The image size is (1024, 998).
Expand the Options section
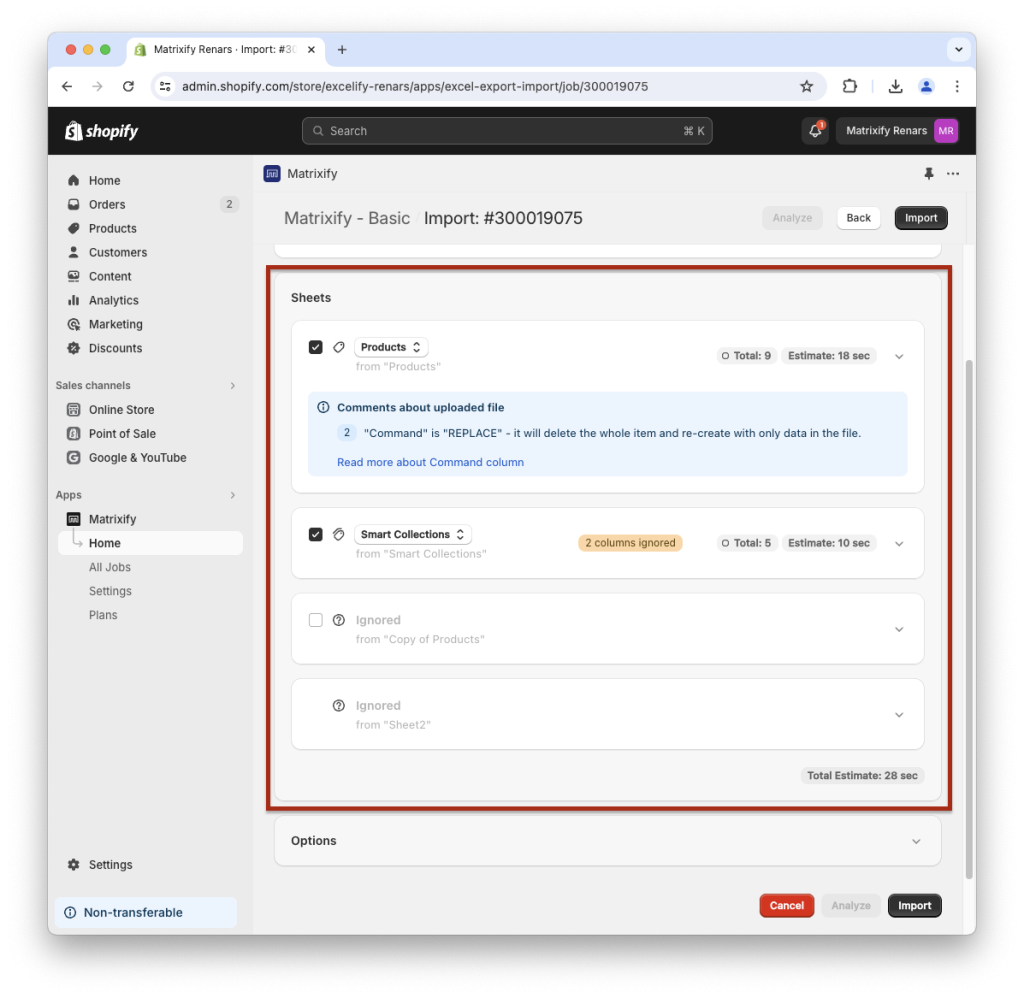tap(915, 841)
